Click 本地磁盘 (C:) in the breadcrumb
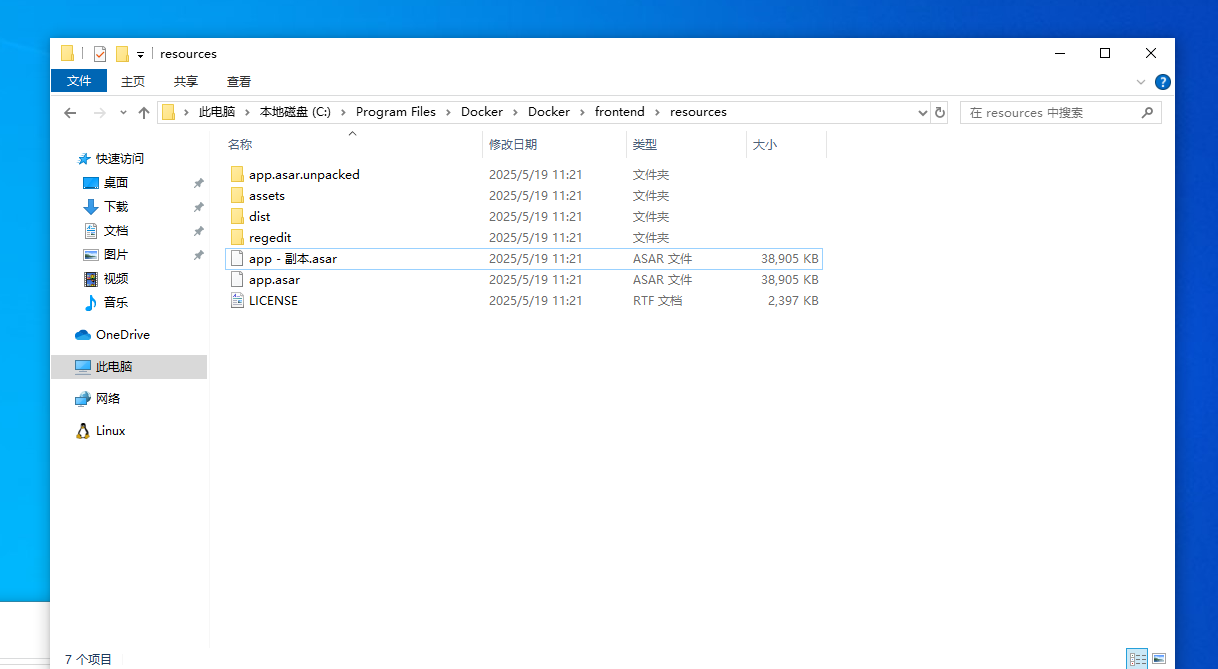Screen dimensions: 1218x669 click(295, 112)
